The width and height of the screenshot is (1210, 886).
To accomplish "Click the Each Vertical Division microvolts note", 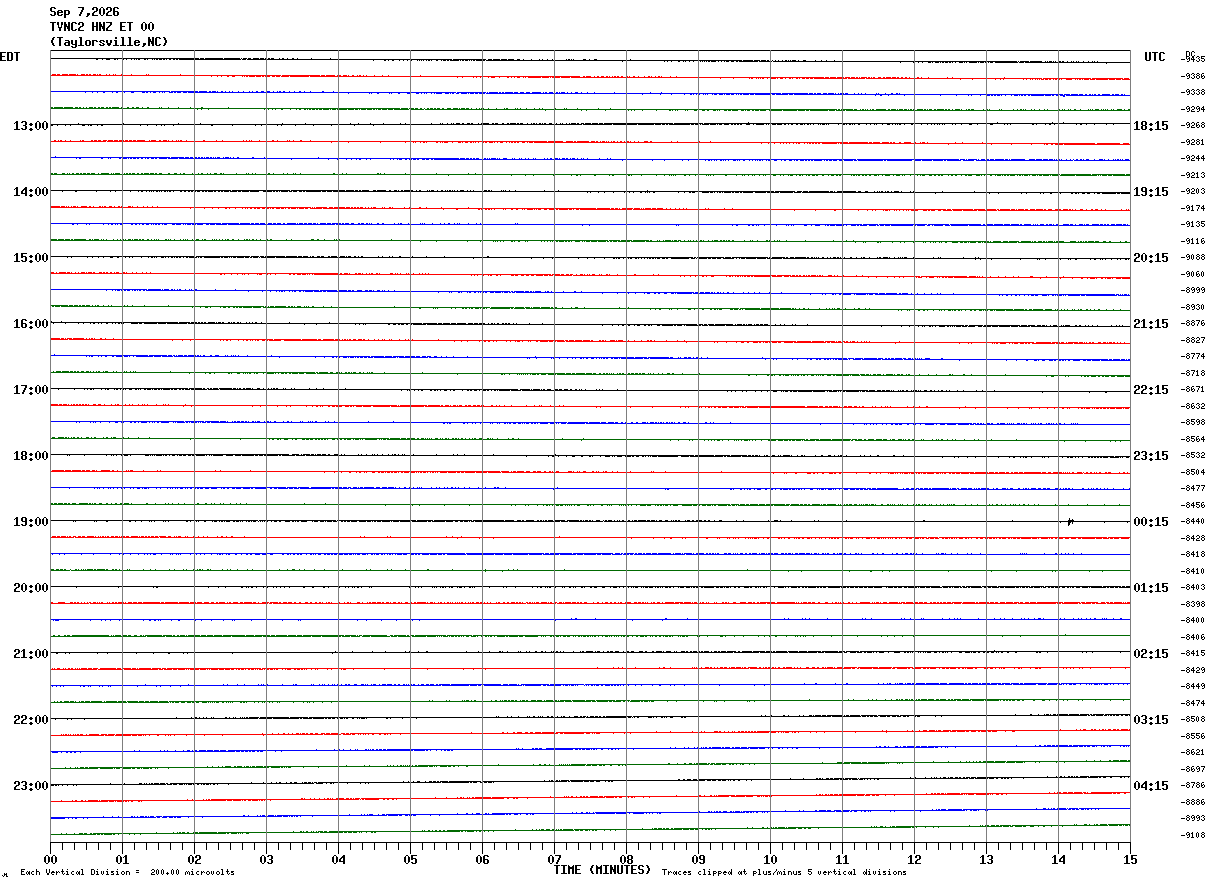I will [x=127, y=873].
